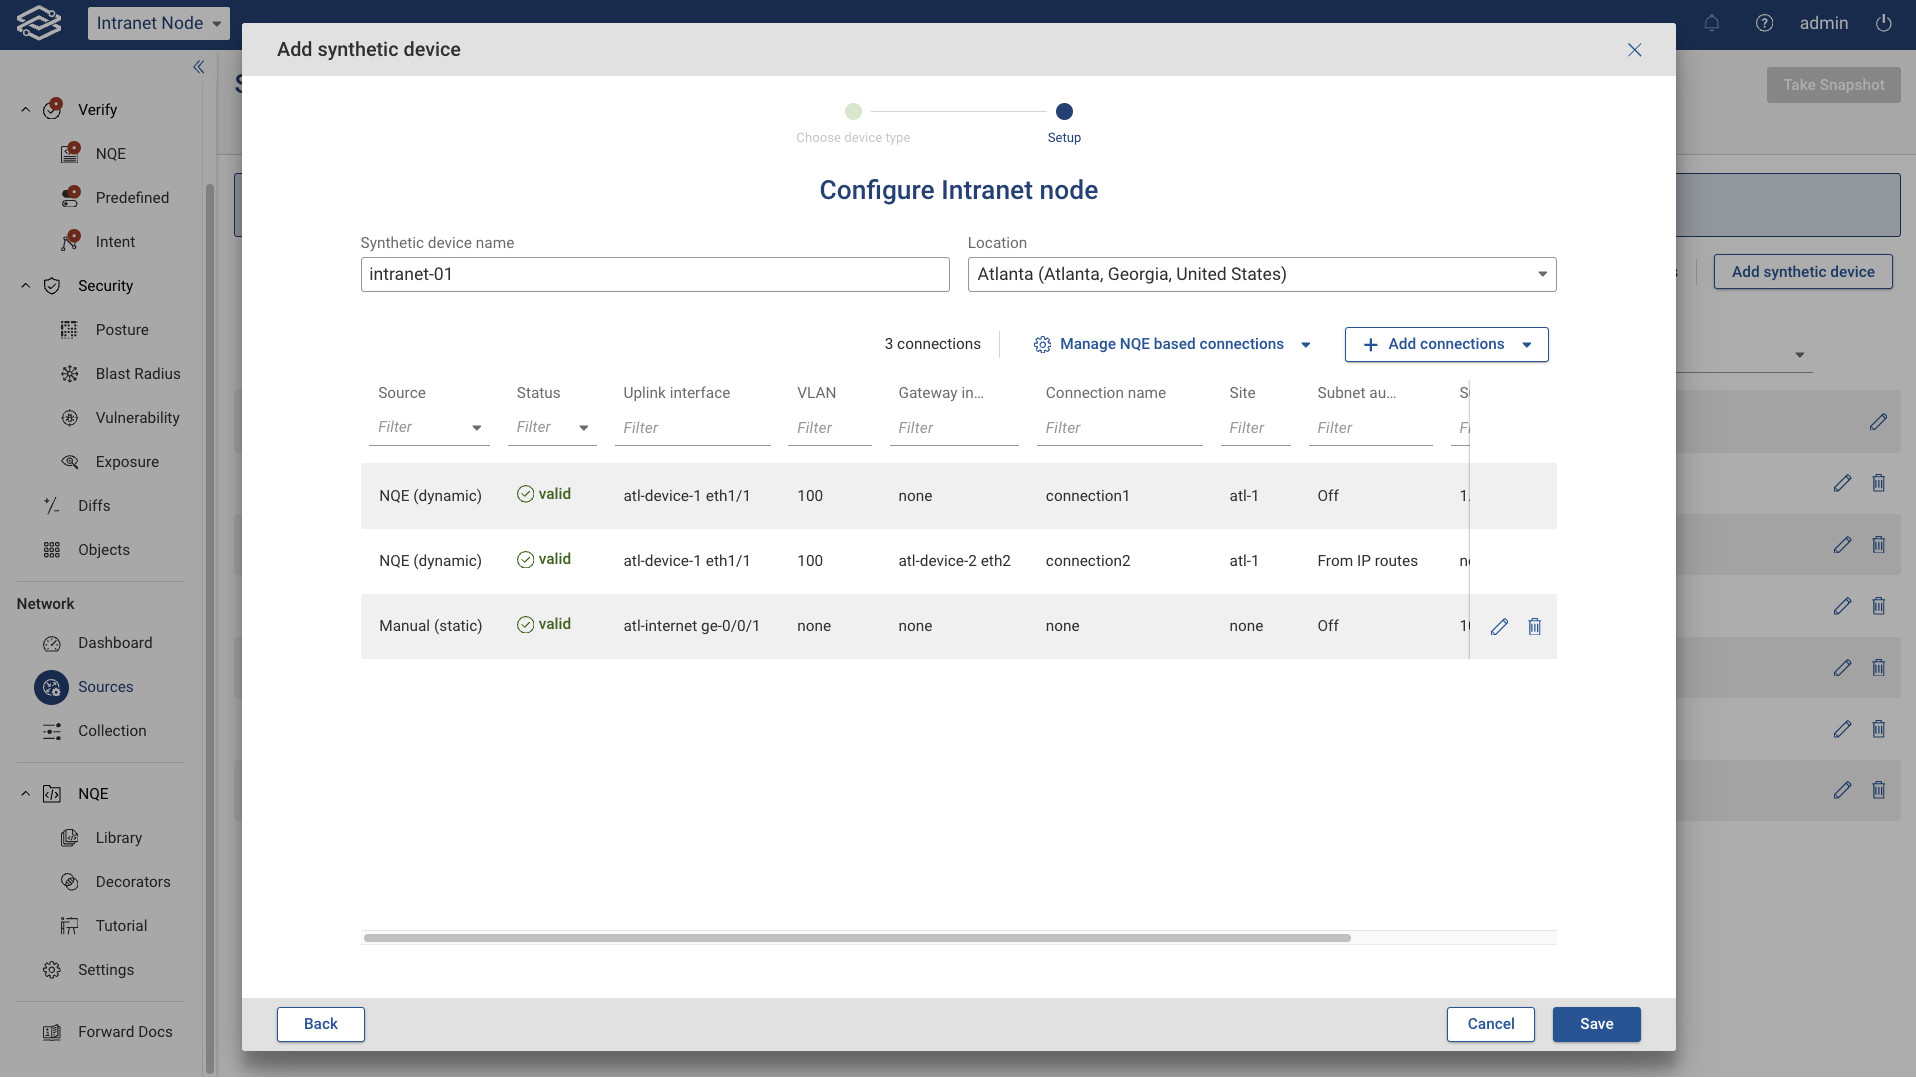This screenshot has height=1078, width=1916.
Task: Click the notifications bell
Action: [x=1712, y=23]
